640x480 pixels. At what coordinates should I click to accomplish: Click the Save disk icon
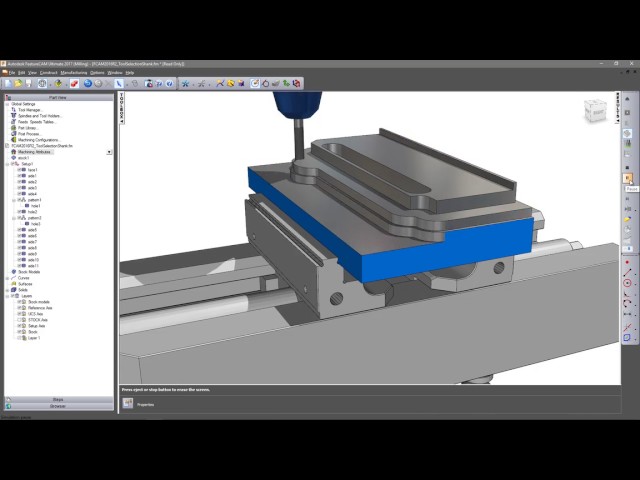click(x=28, y=83)
